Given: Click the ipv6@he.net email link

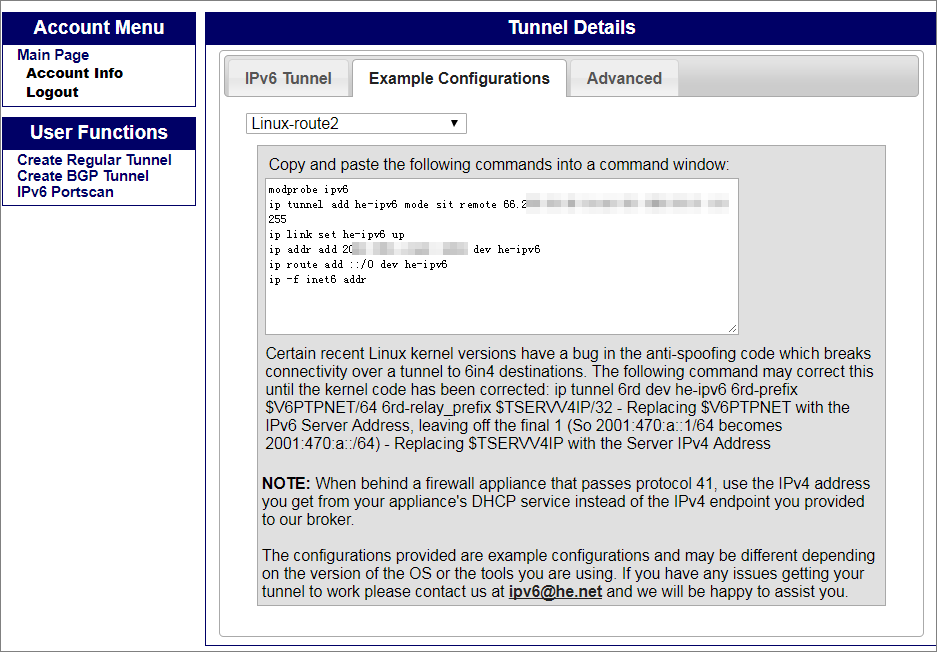Looking at the screenshot, I should pyautogui.click(x=555, y=592).
